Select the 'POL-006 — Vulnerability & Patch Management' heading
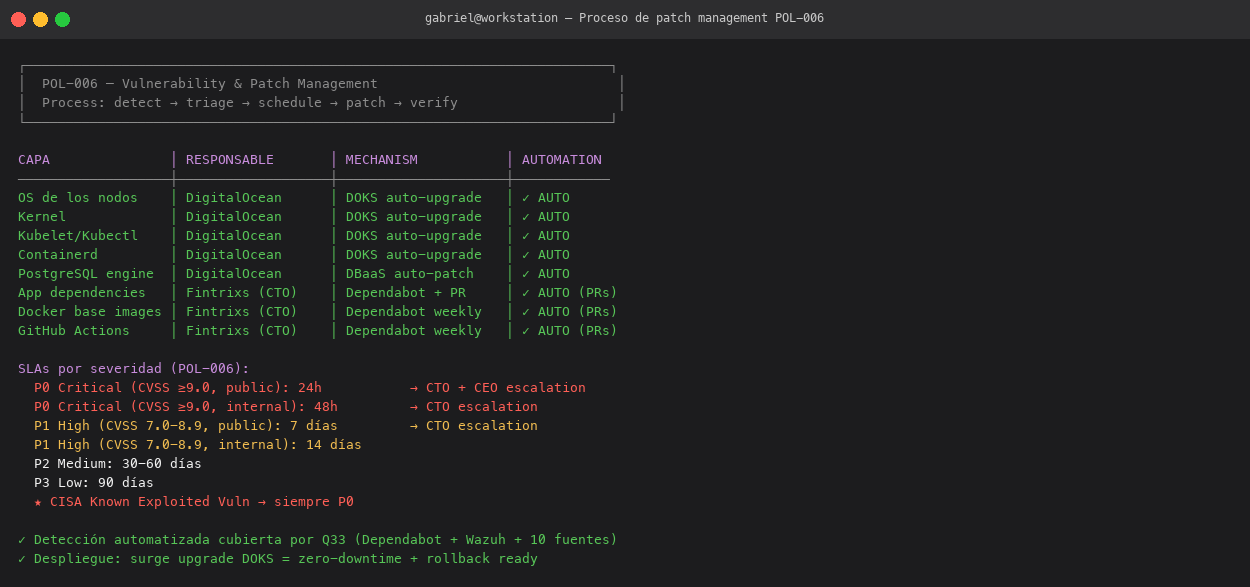1250x587 pixels. pos(210,84)
